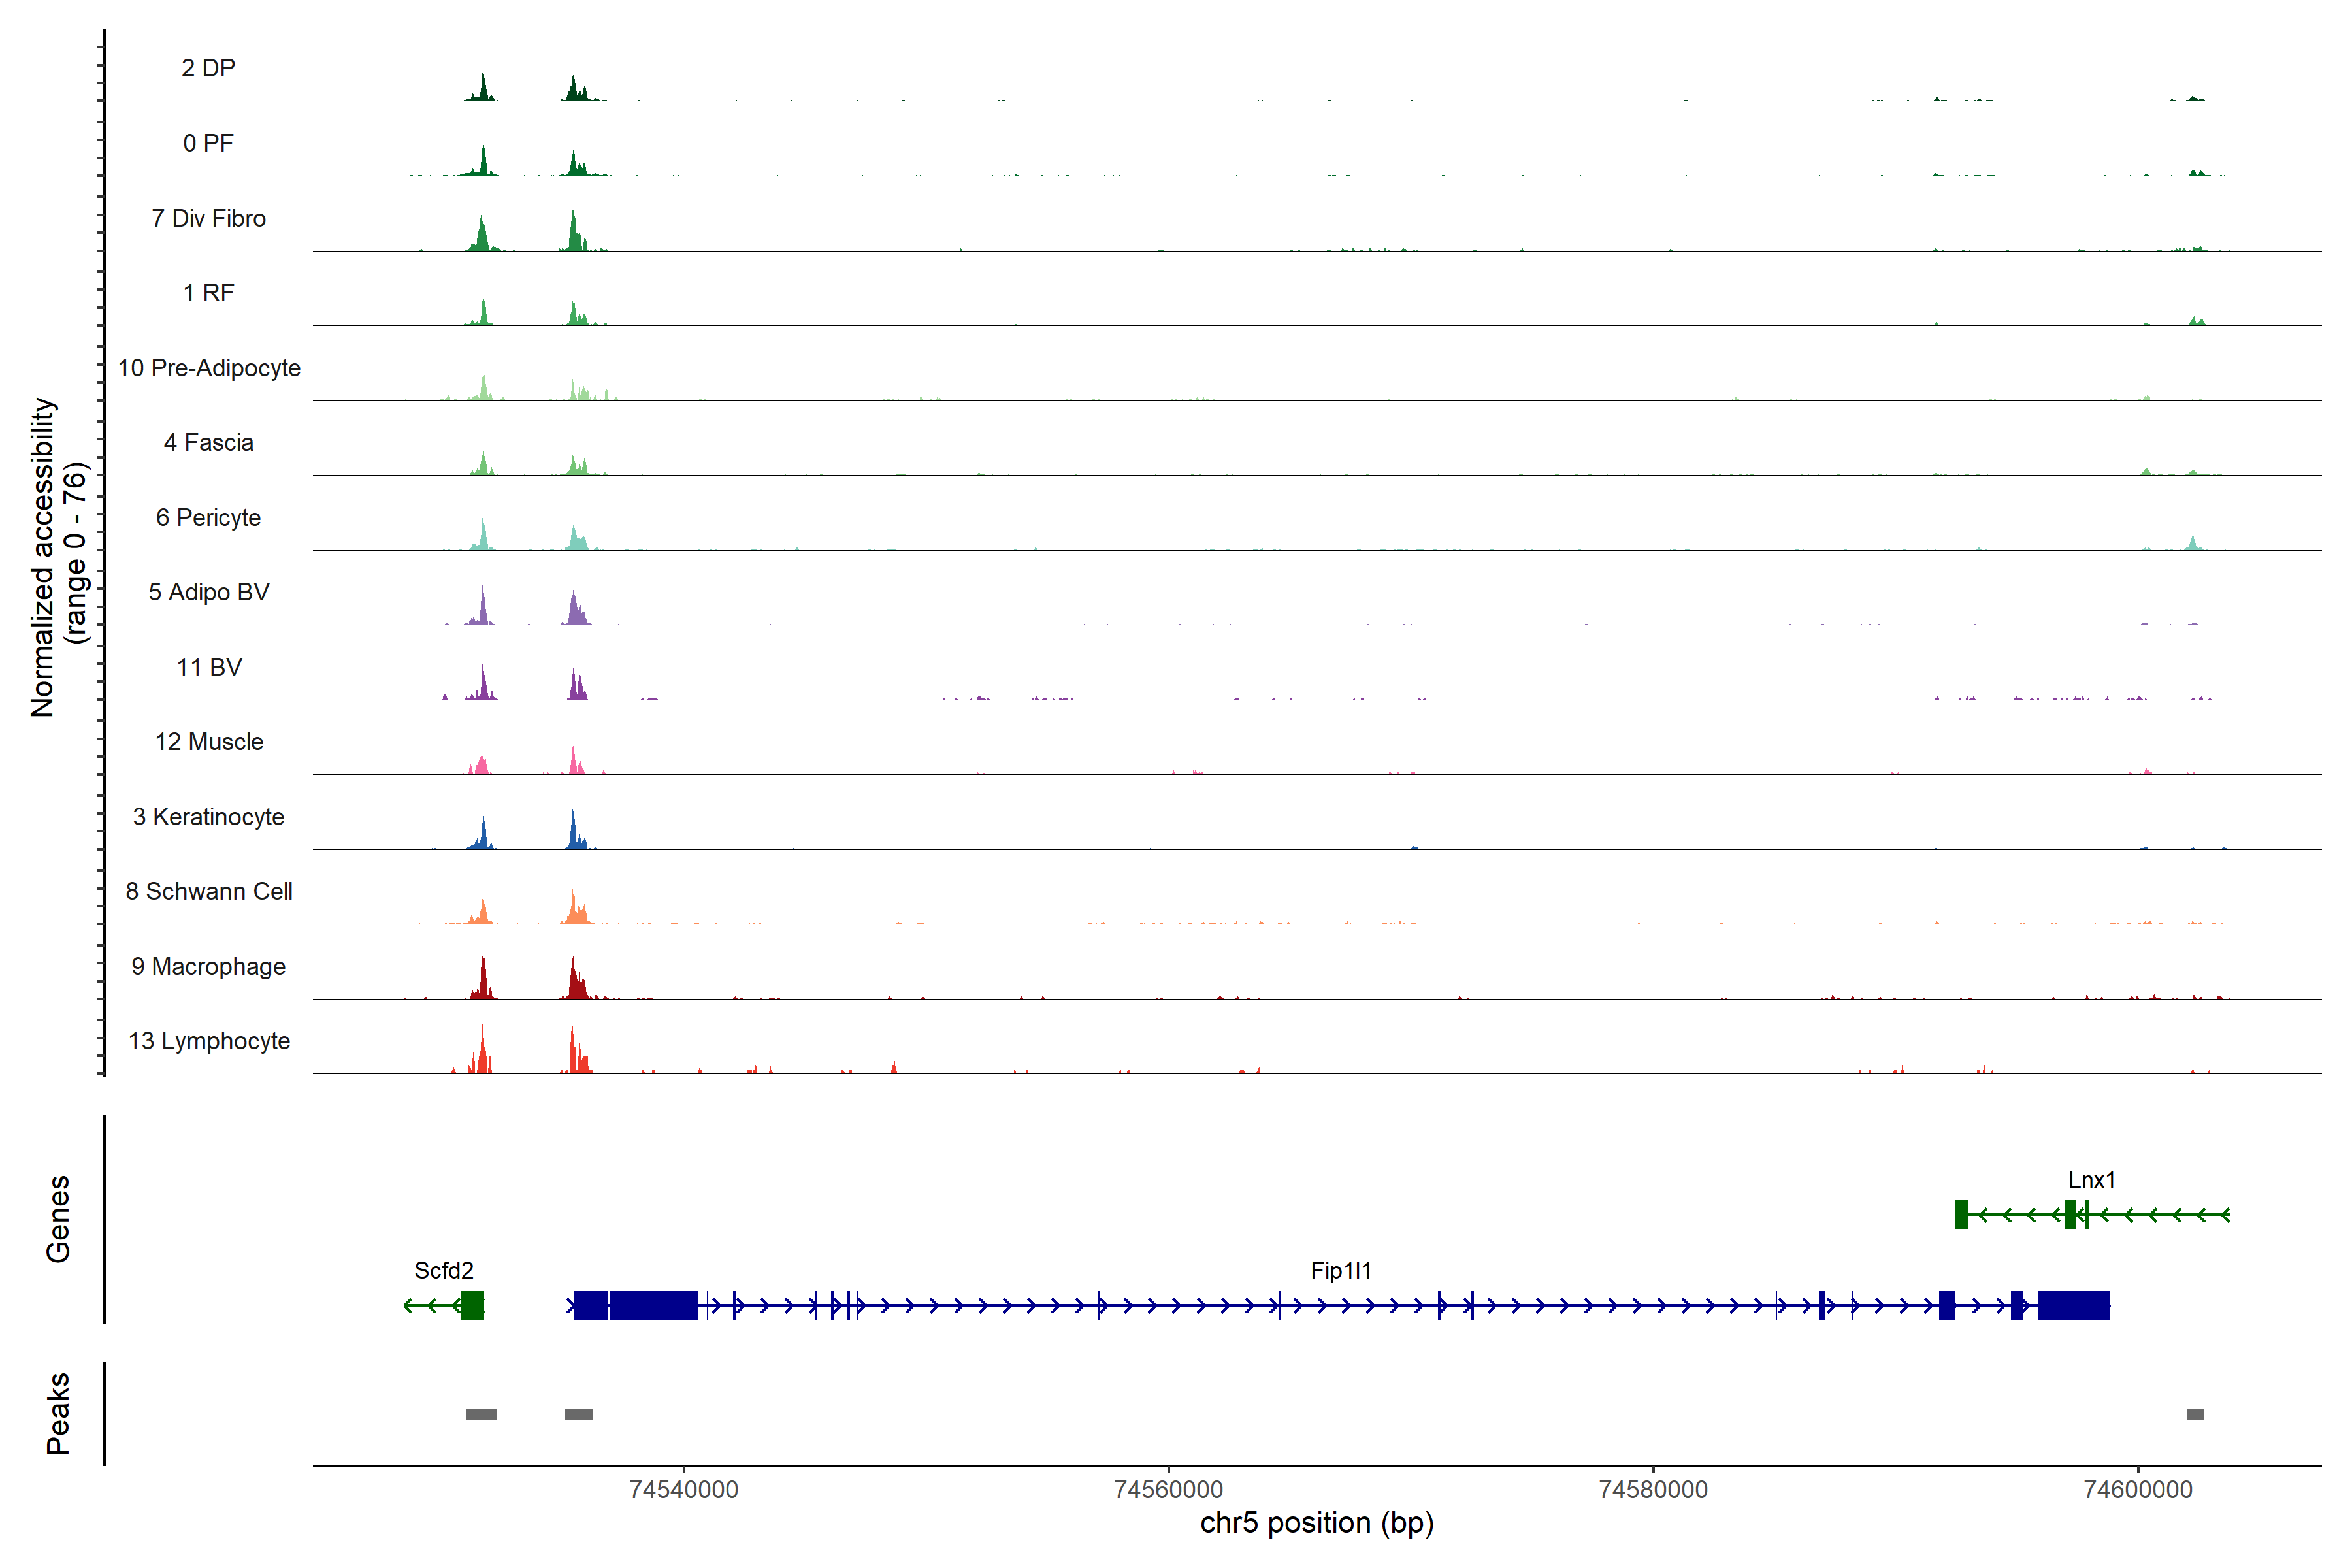Select the 13 Lymphocyte track label

(209, 1041)
